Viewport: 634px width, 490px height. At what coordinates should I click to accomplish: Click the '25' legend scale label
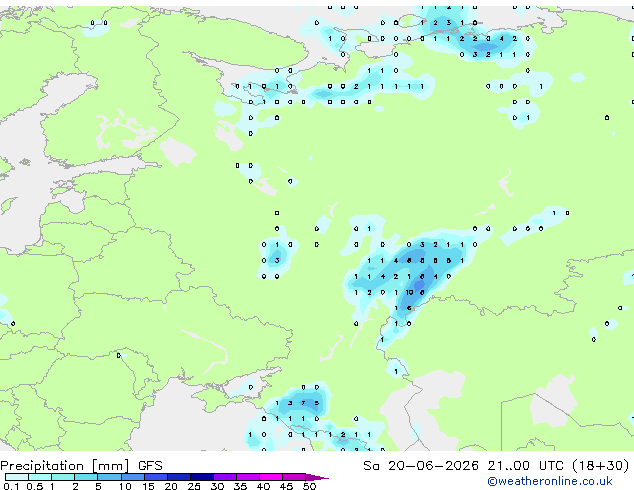(194, 486)
